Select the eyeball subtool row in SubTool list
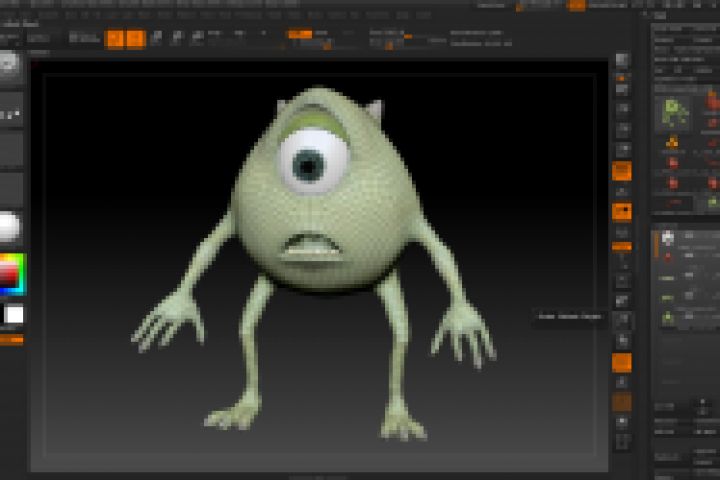This screenshot has width=720, height=480. point(686,237)
